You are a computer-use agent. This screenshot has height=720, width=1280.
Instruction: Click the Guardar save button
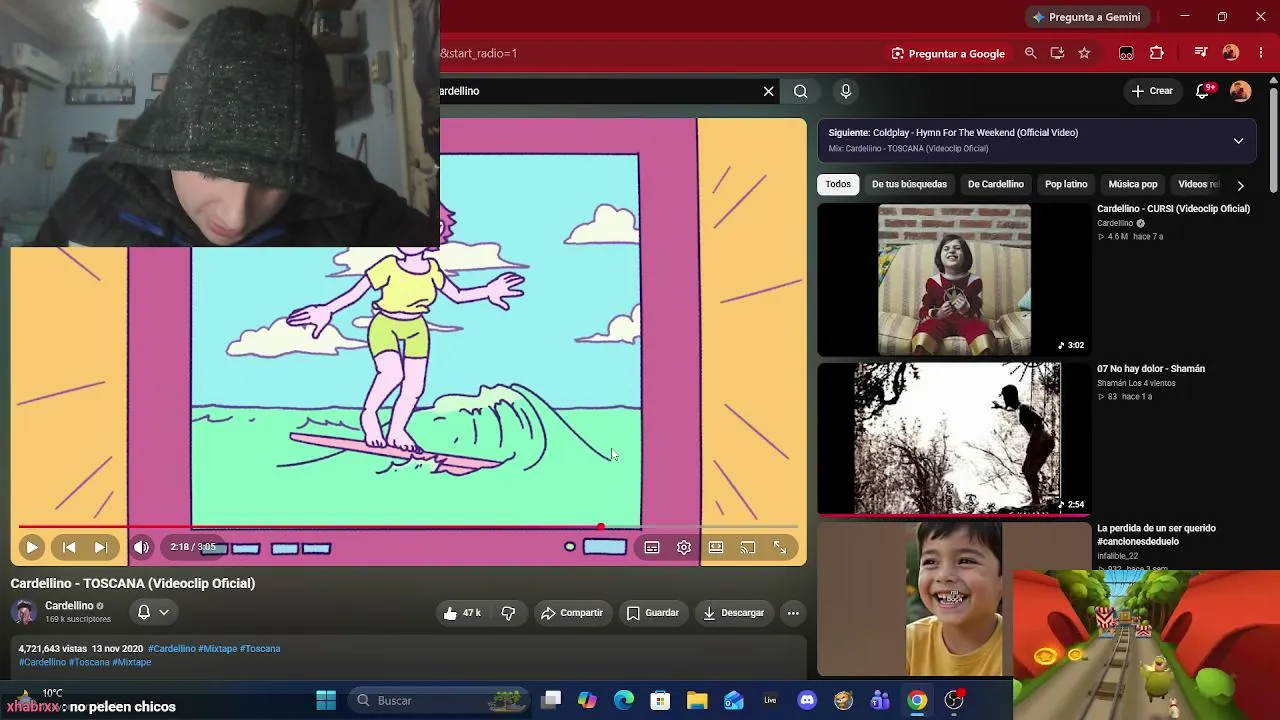652,613
